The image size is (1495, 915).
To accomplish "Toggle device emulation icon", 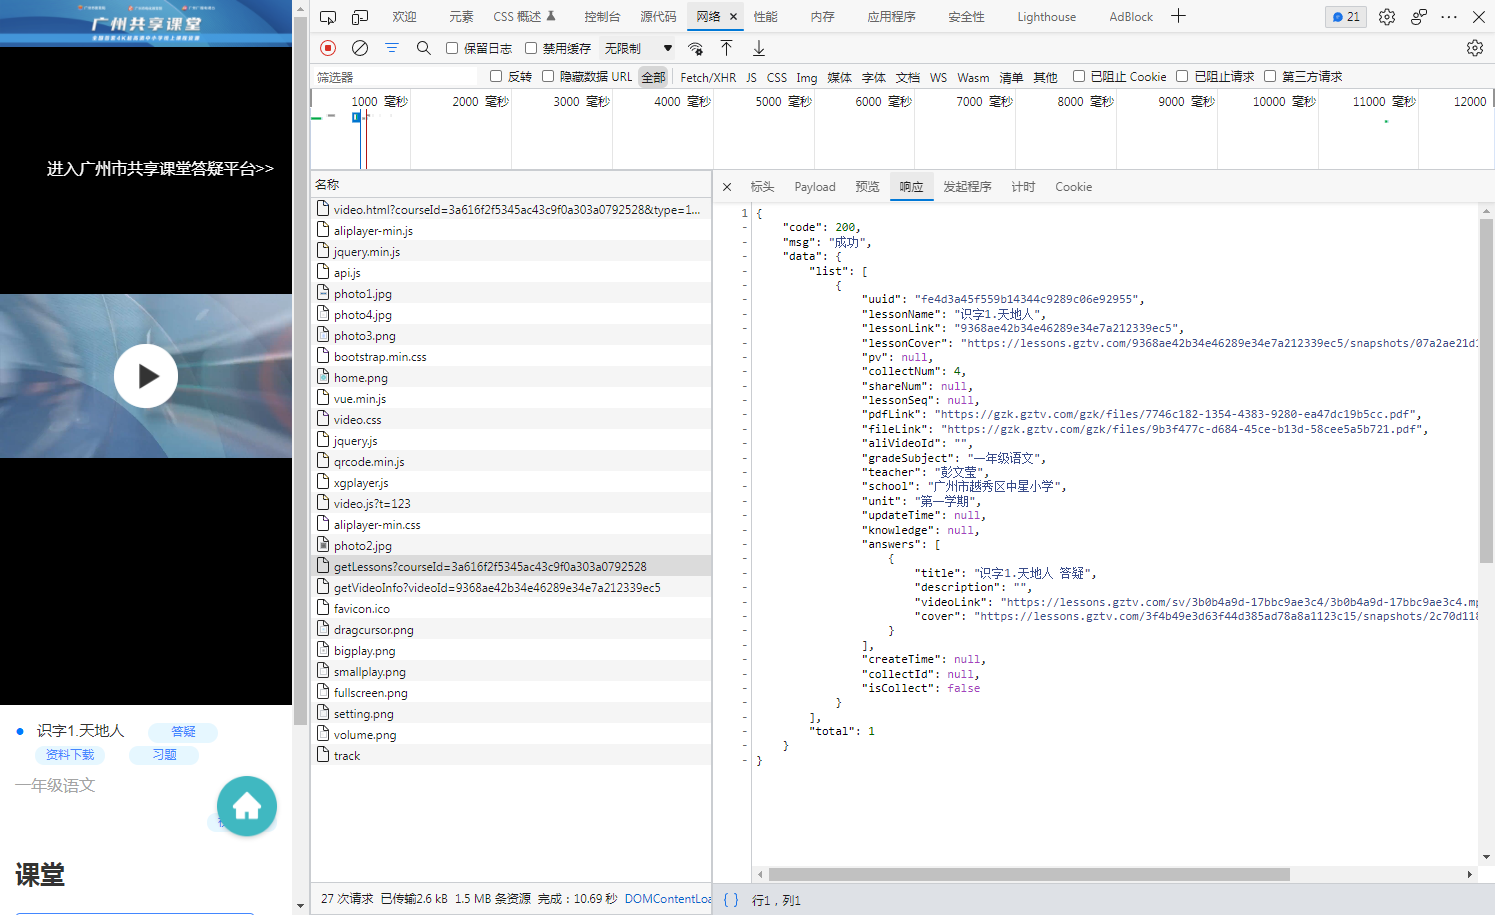I will point(360,17).
